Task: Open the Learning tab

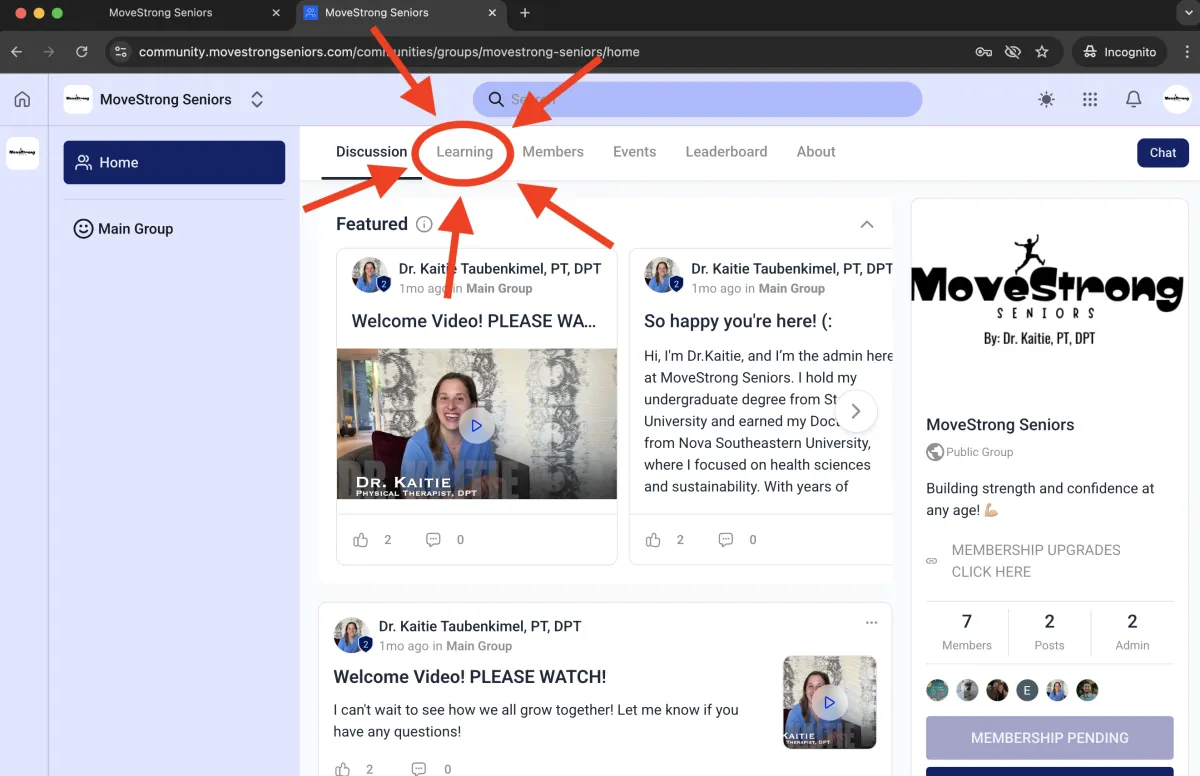Action: point(465,152)
